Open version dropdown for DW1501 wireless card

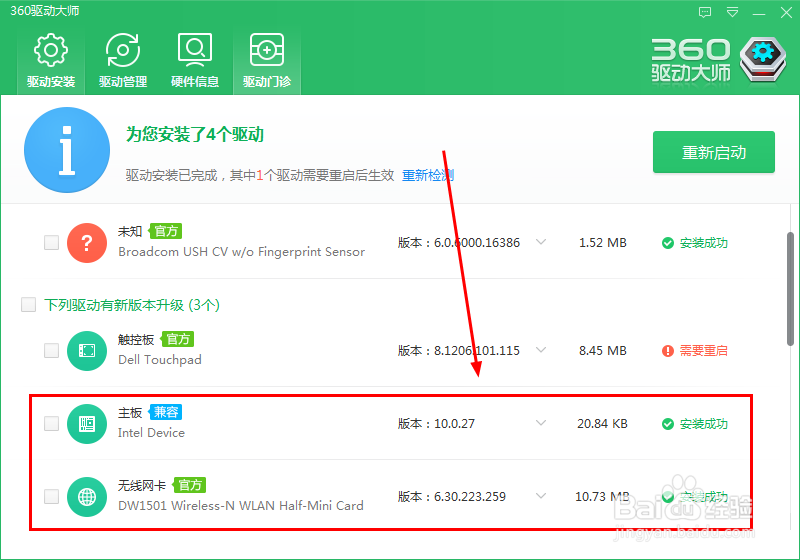pyautogui.click(x=541, y=496)
